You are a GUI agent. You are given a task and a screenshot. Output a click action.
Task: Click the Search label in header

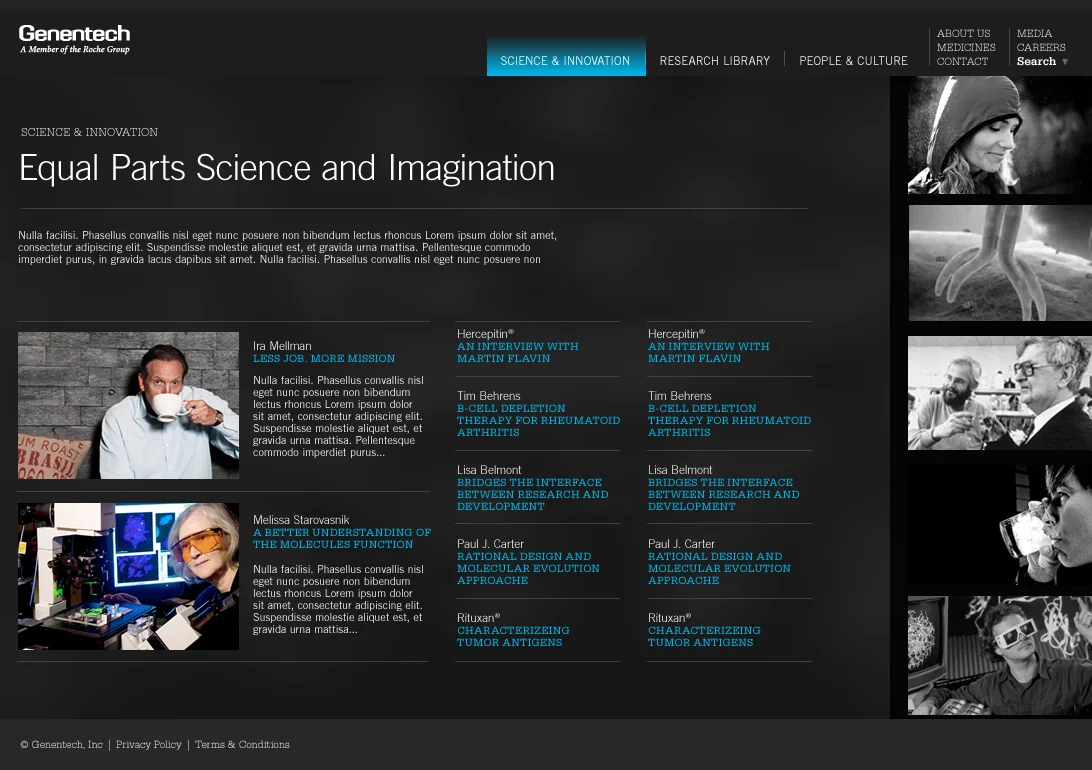pos(1036,61)
